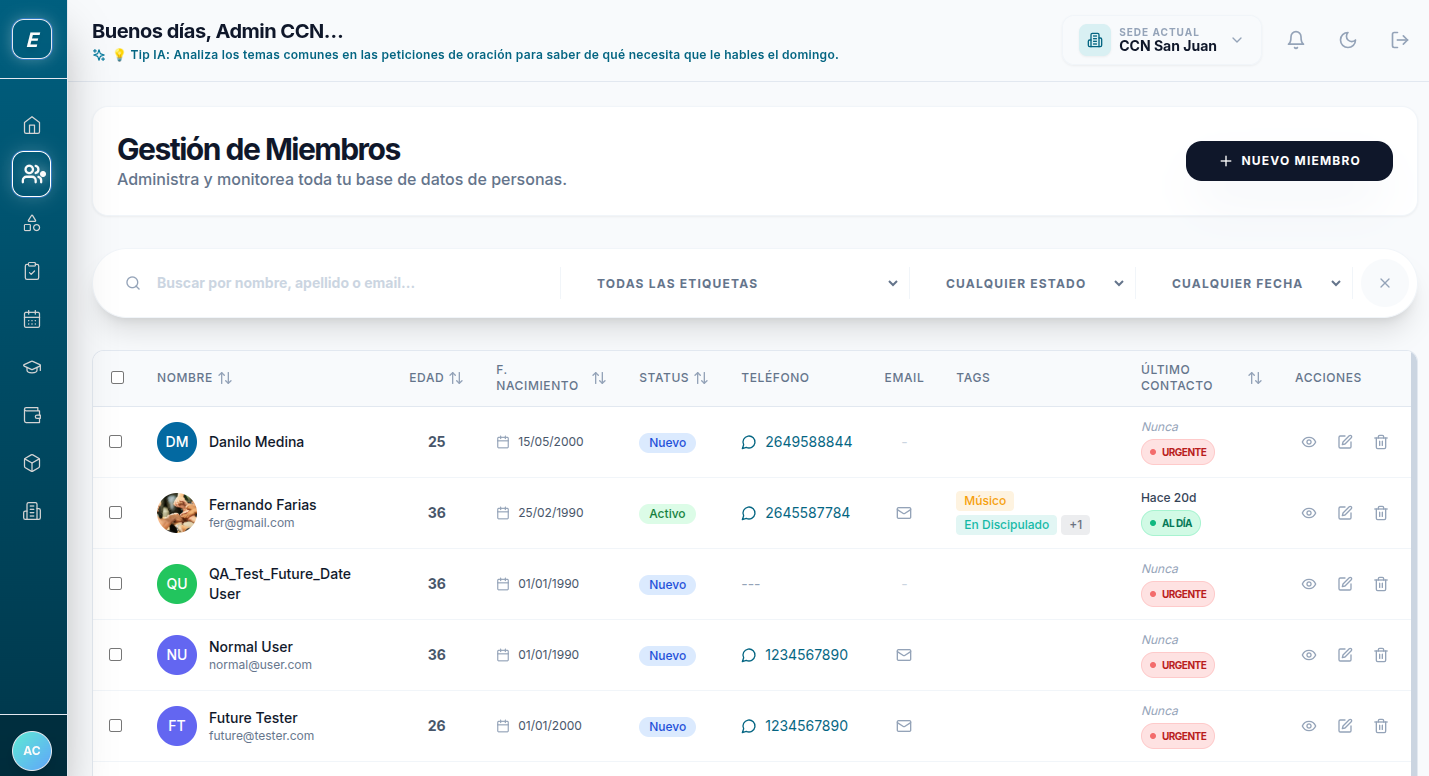View Future Tester details via the eye icon
Screen dimensions: 1429x776
coord(1309,726)
